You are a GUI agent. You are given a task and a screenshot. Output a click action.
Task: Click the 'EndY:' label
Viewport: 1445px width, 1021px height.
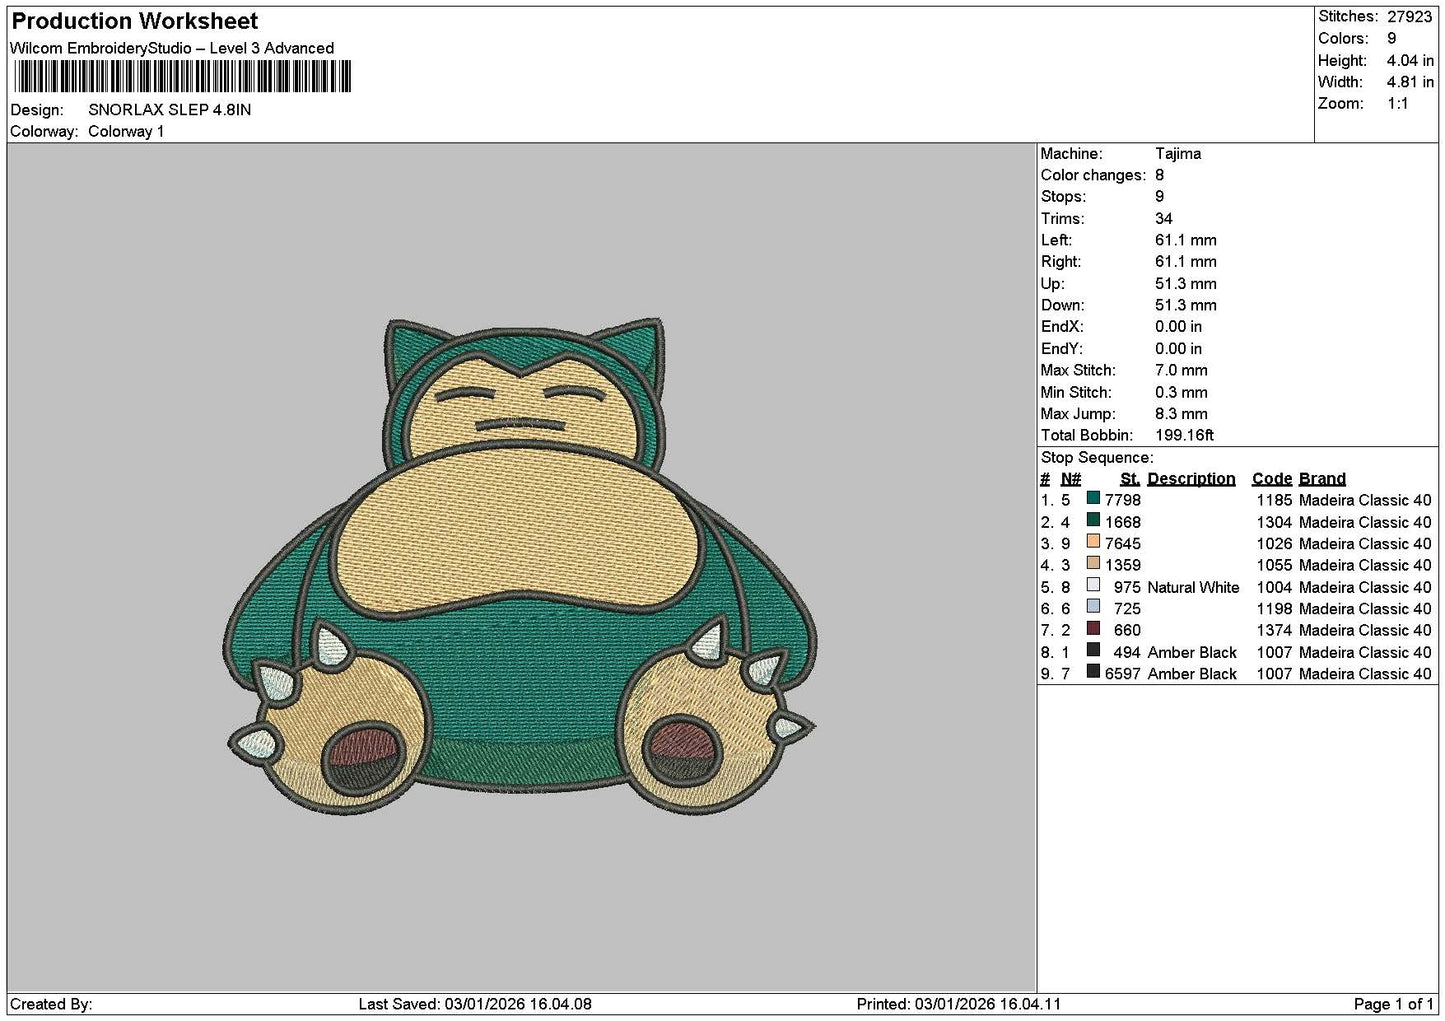1062,349
